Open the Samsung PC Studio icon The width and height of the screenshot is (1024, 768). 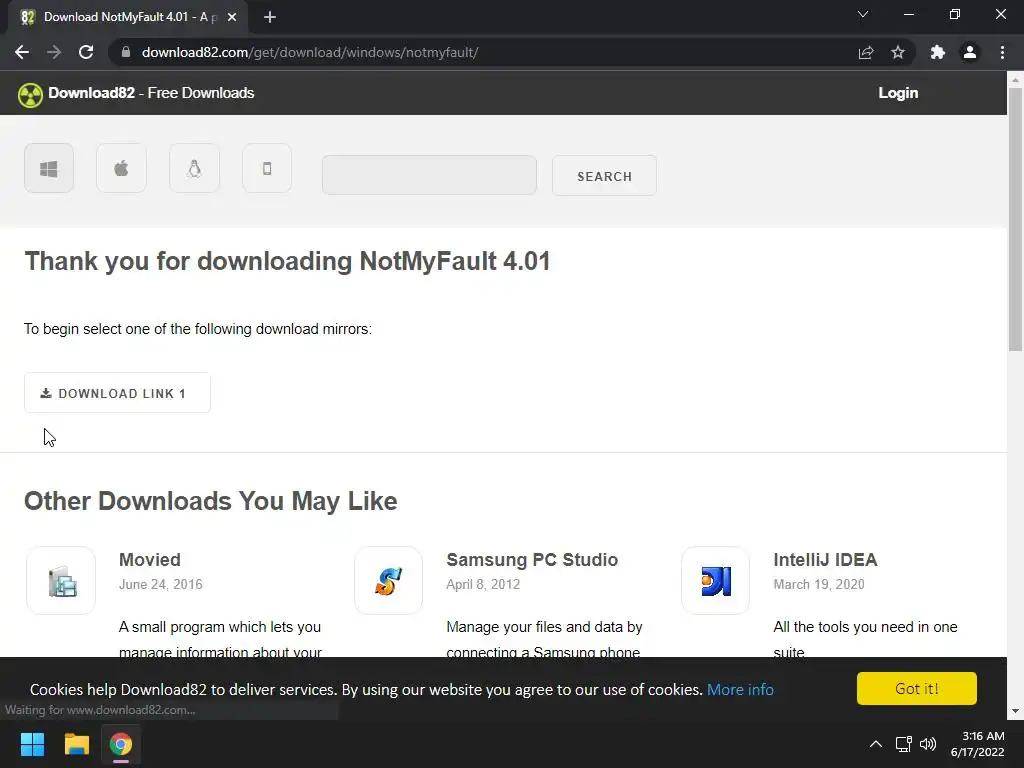(388, 580)
